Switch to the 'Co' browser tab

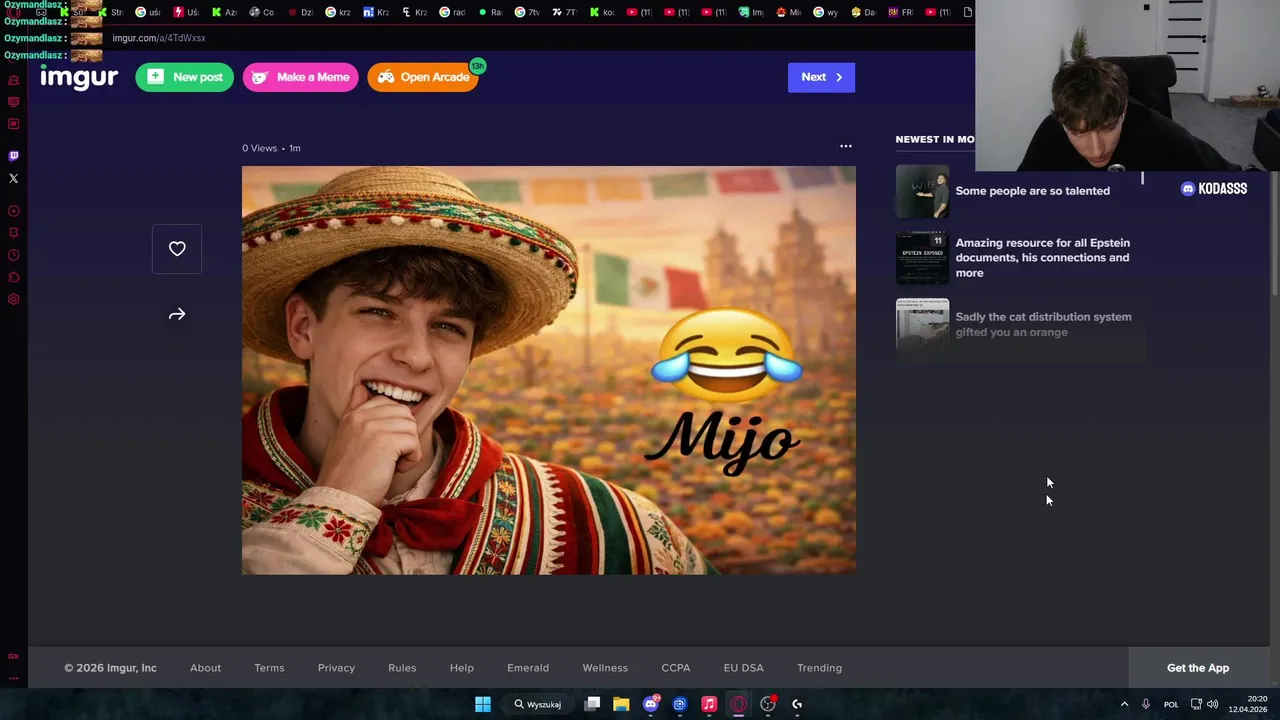(262, 12)
